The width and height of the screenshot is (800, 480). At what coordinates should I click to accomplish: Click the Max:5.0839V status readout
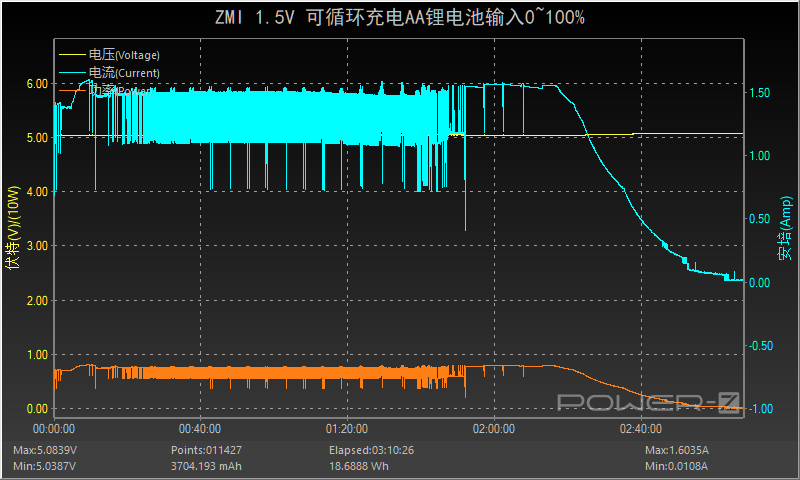45,450
